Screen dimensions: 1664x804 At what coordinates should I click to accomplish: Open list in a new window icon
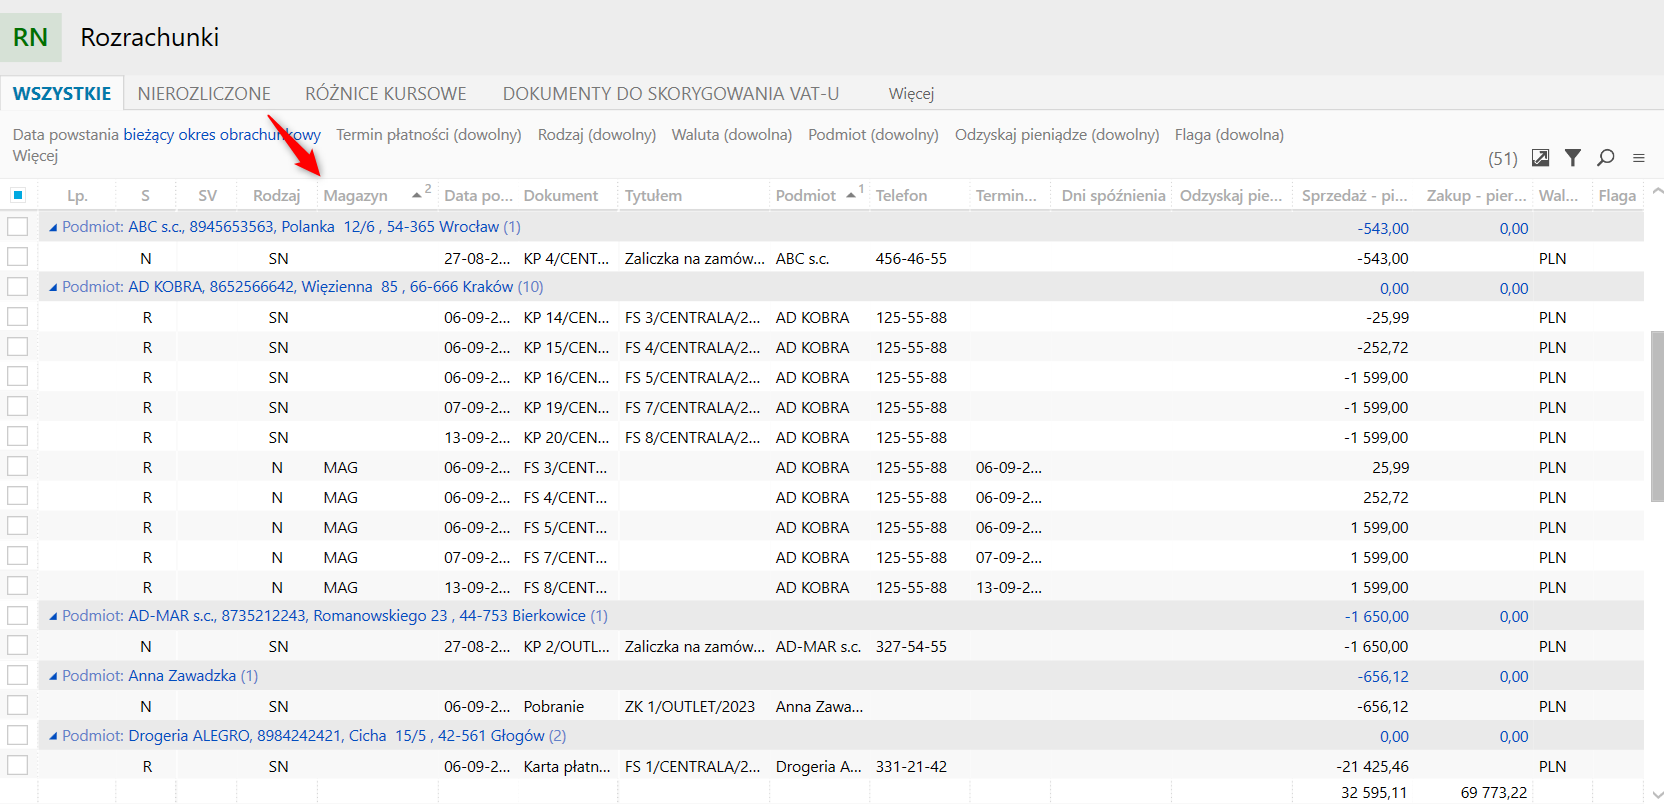[x=1541, y=158]
